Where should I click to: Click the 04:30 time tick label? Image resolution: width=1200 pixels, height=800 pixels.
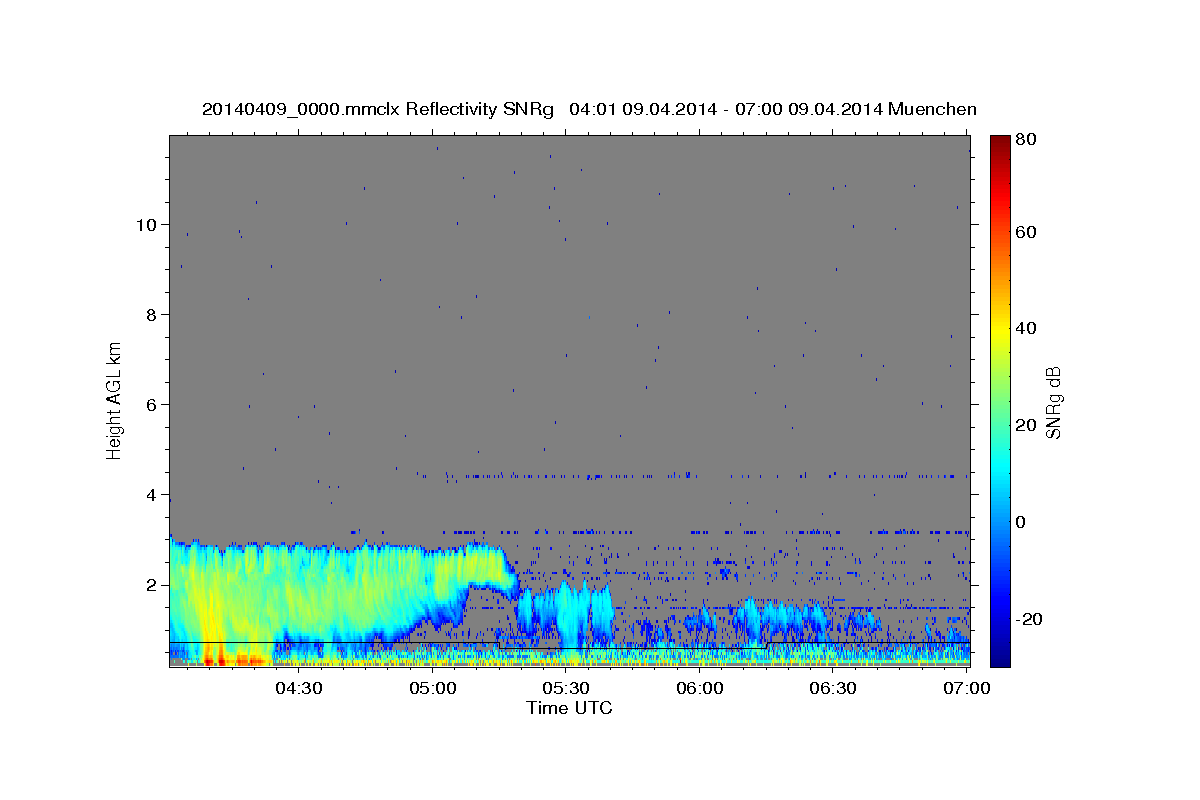pyautogui.click(x=298, y=688)
